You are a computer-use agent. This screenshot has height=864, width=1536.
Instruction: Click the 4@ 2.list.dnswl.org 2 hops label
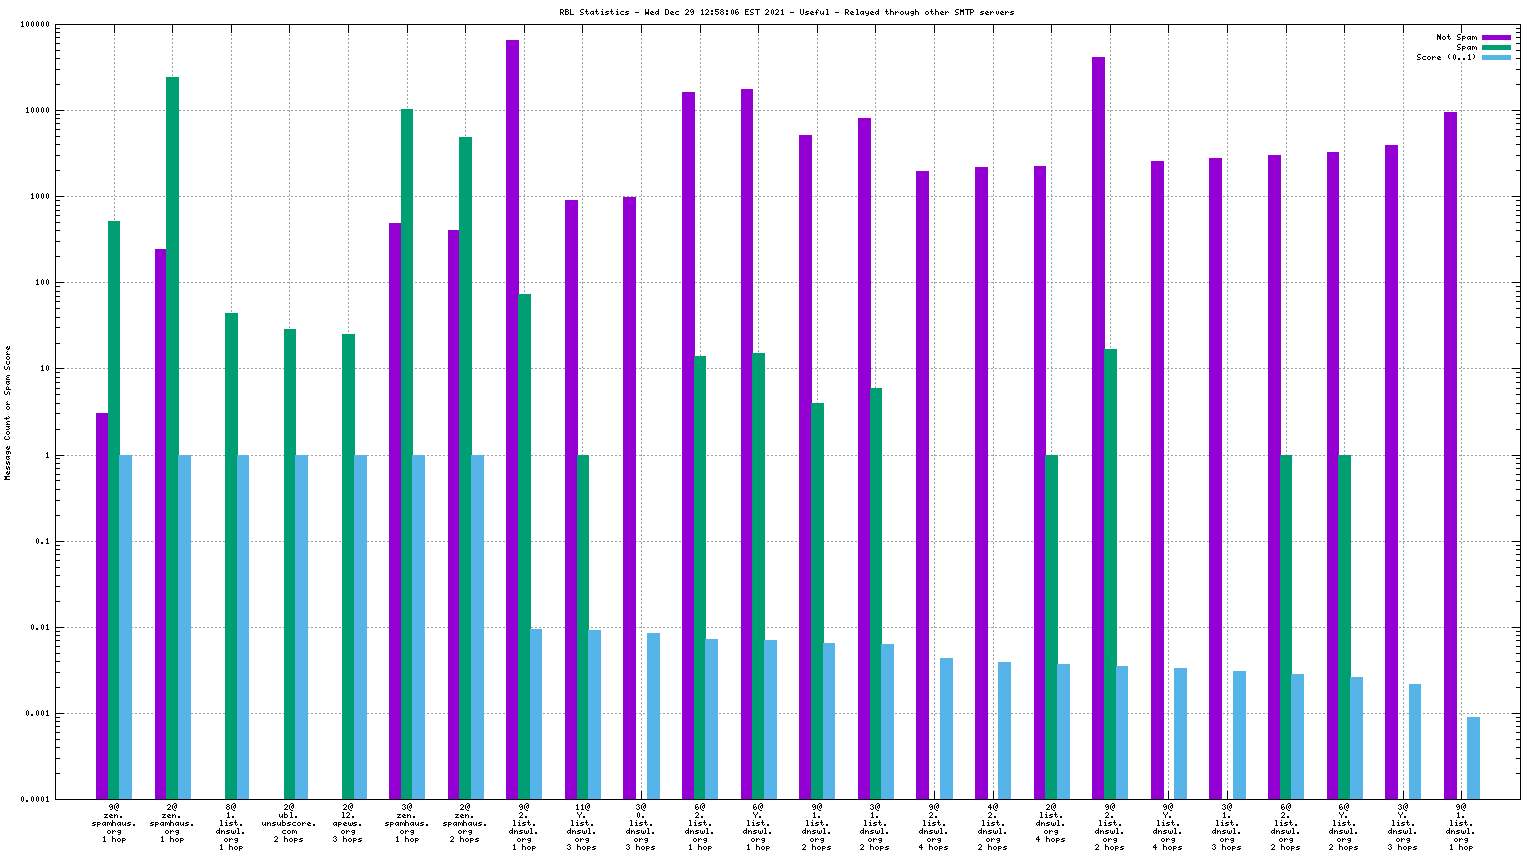tap(992, 826)
